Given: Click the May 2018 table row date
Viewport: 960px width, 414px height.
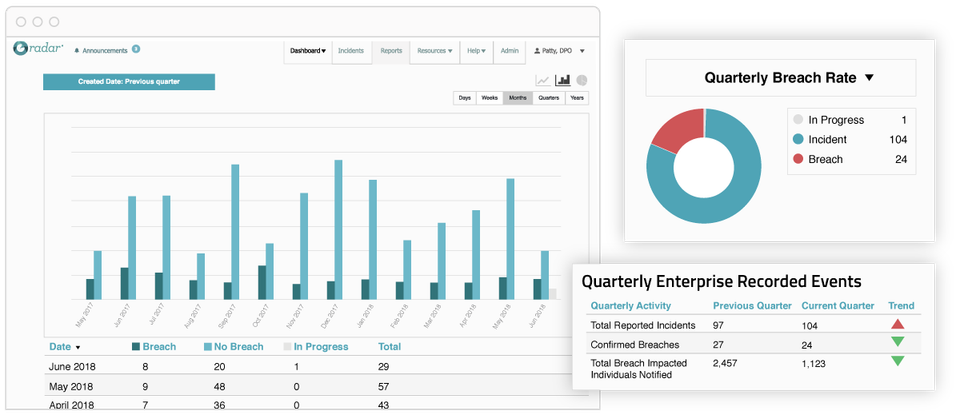Looking at the screenshot, I should pos(70,386).
